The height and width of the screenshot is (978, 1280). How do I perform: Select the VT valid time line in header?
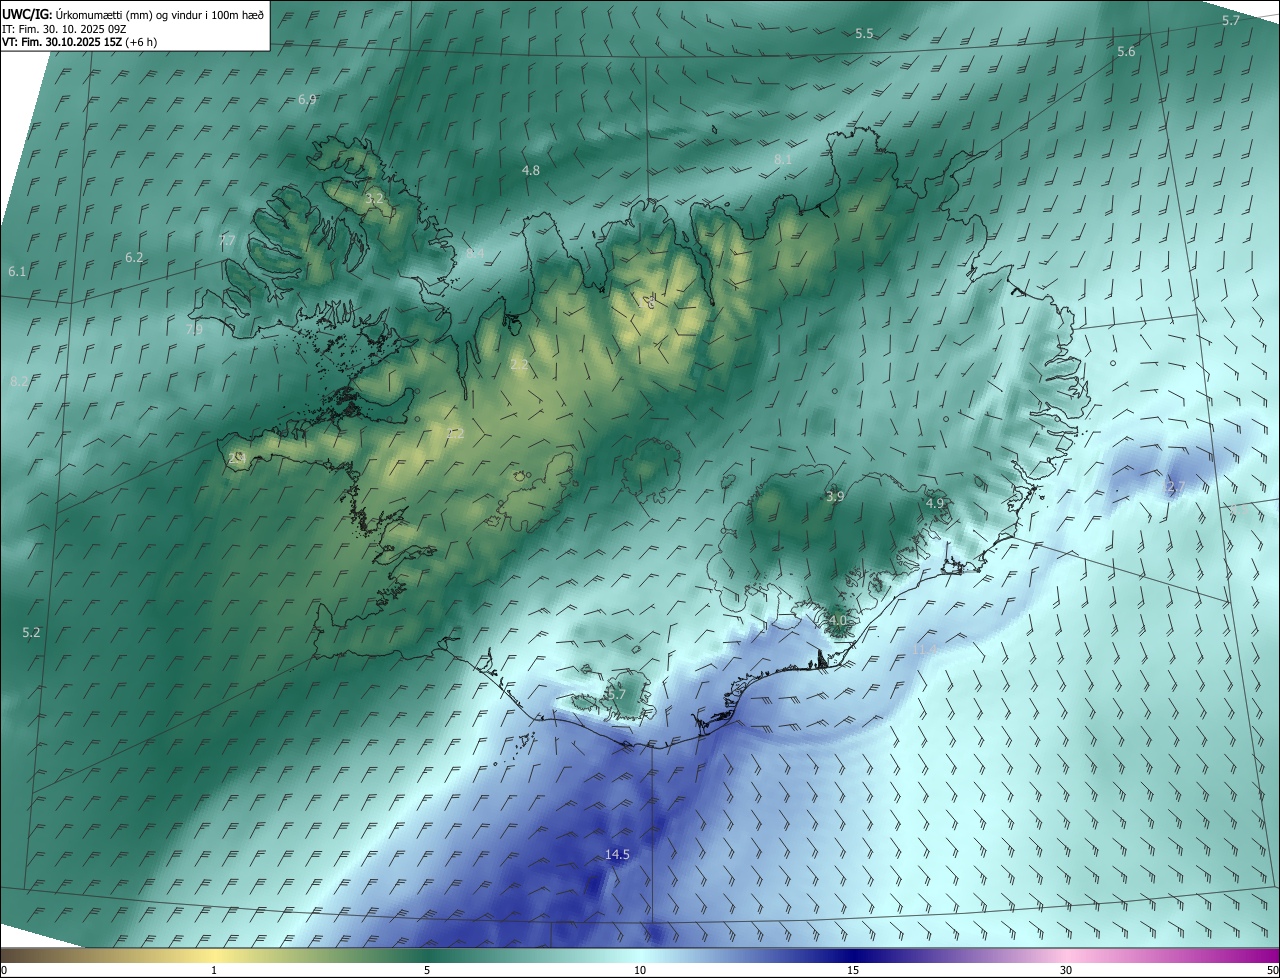click(x=79, y=41)
